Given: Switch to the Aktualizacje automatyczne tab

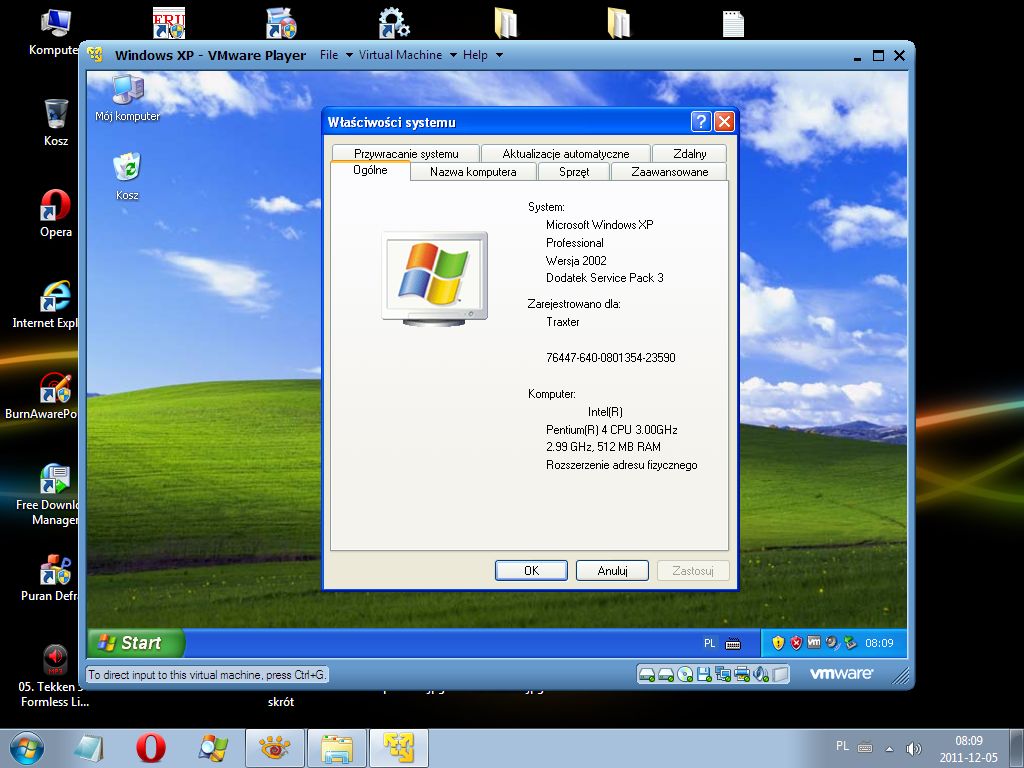Looking at the screenshot, I should 566,153.
